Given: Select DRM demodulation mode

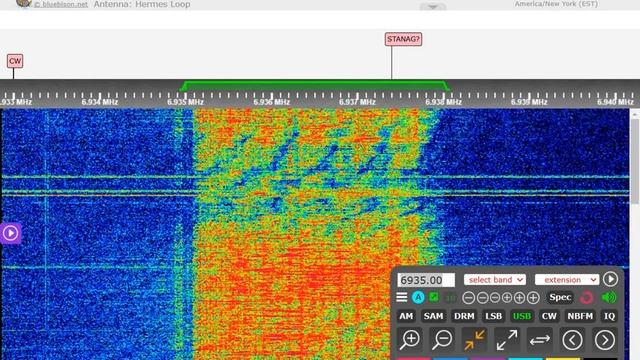Looking at the screenshot, I should click(x=464, y=316).
